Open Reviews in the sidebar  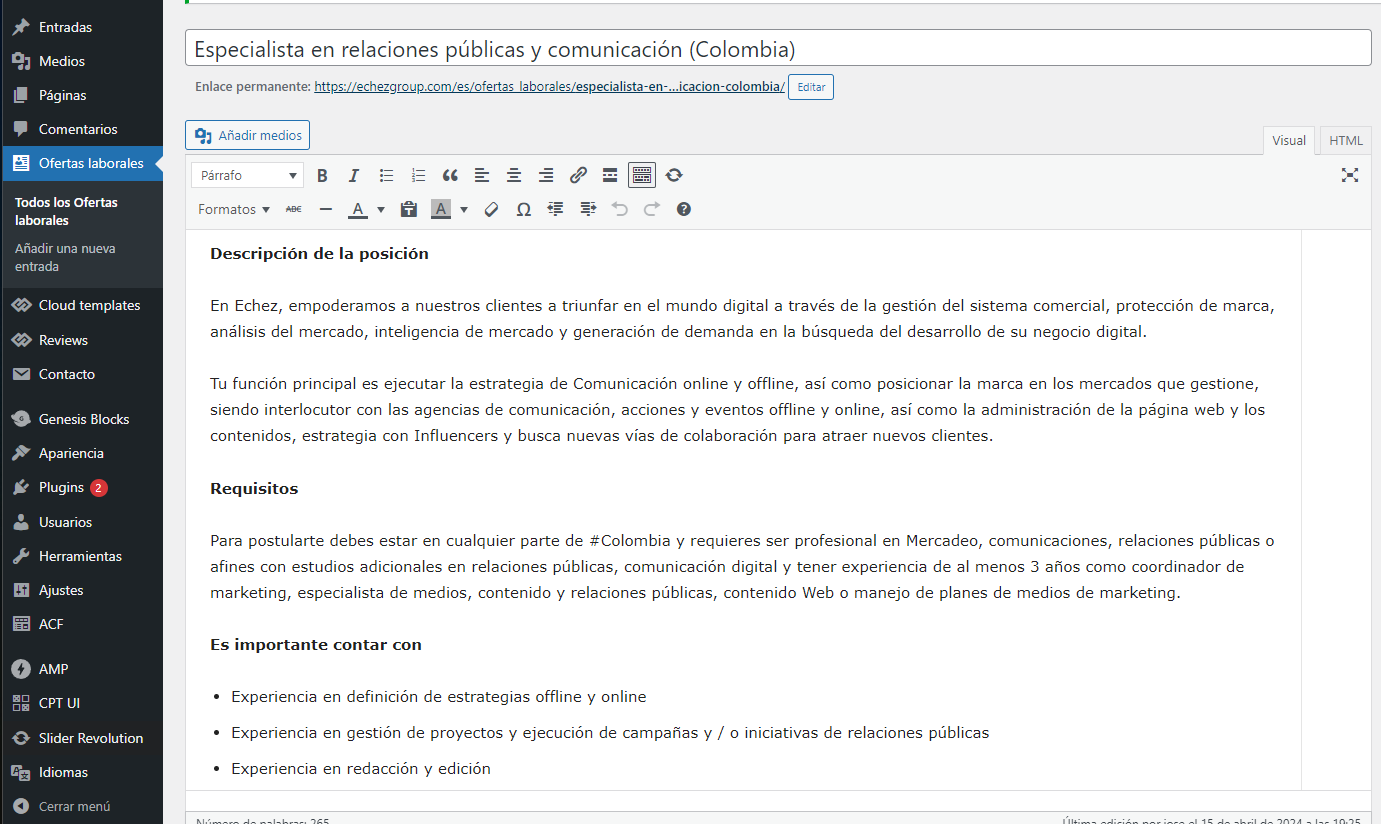[81, 340]
